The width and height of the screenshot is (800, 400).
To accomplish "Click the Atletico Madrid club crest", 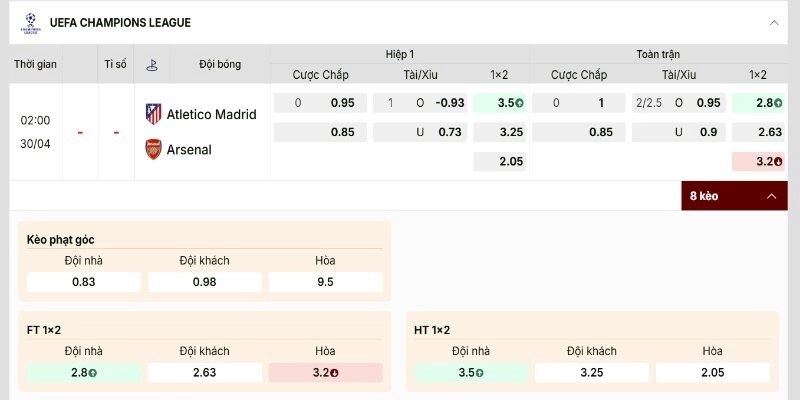I will click(153, 114).
